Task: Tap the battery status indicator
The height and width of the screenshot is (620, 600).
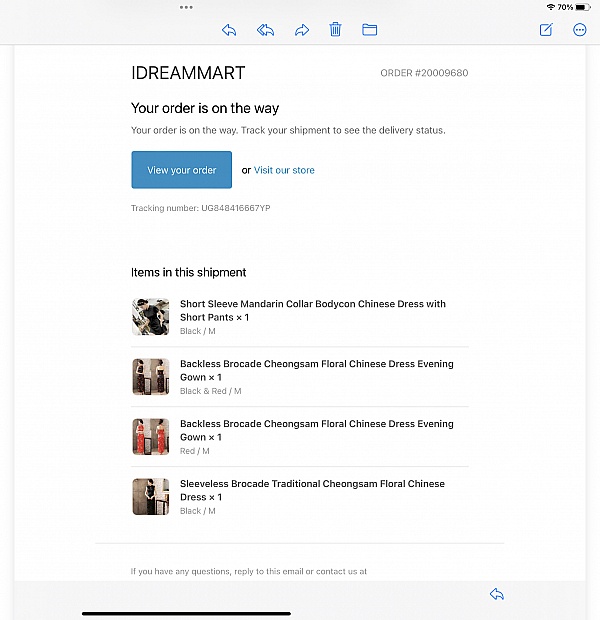Action: (583, 7)
